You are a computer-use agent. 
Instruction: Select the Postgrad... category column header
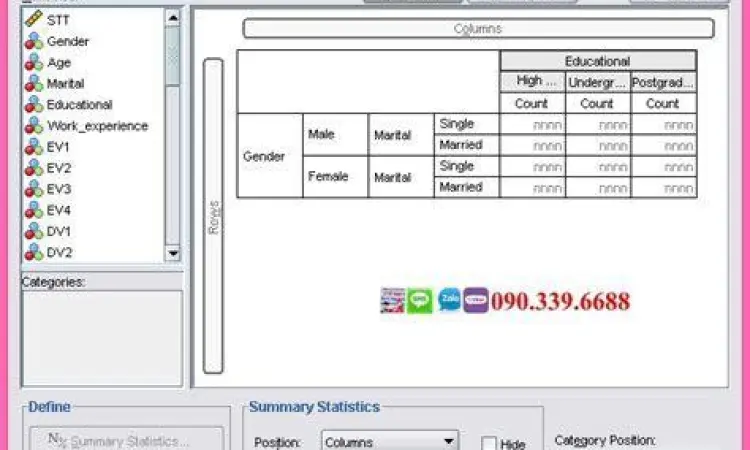663,82
